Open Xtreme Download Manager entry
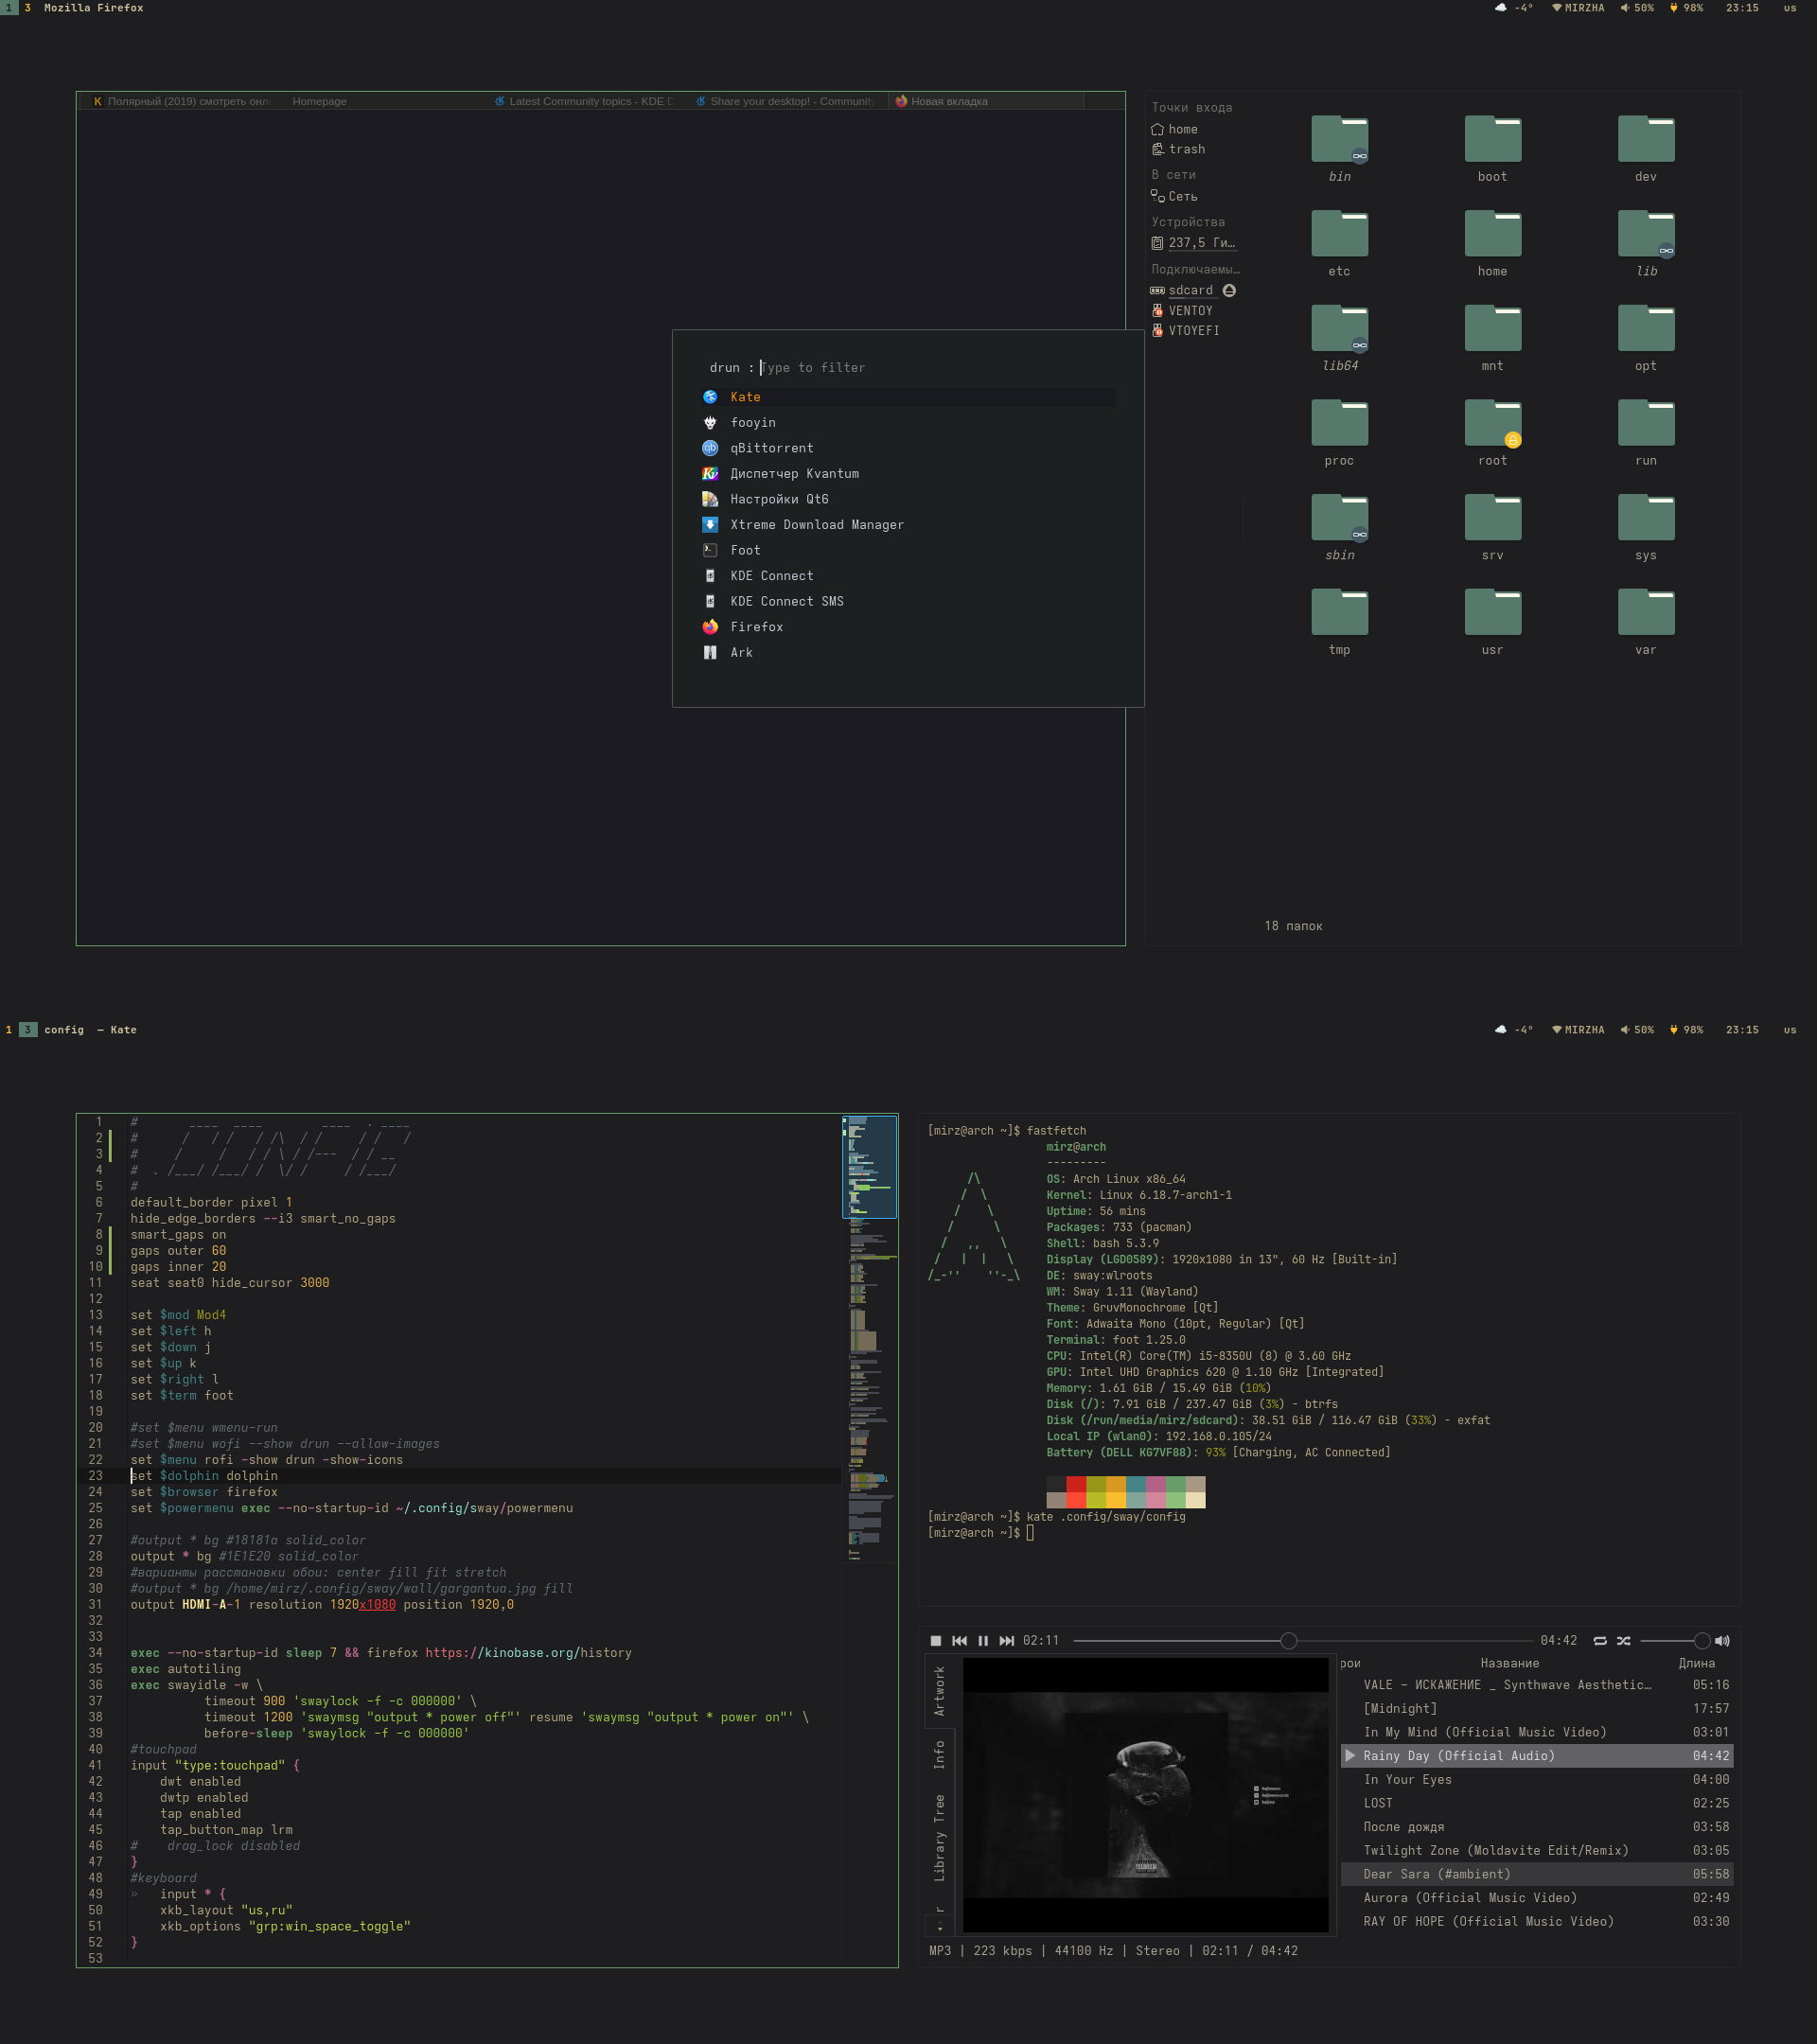The height and width of the screenshot is (2044, 1817). coord(816,525)
